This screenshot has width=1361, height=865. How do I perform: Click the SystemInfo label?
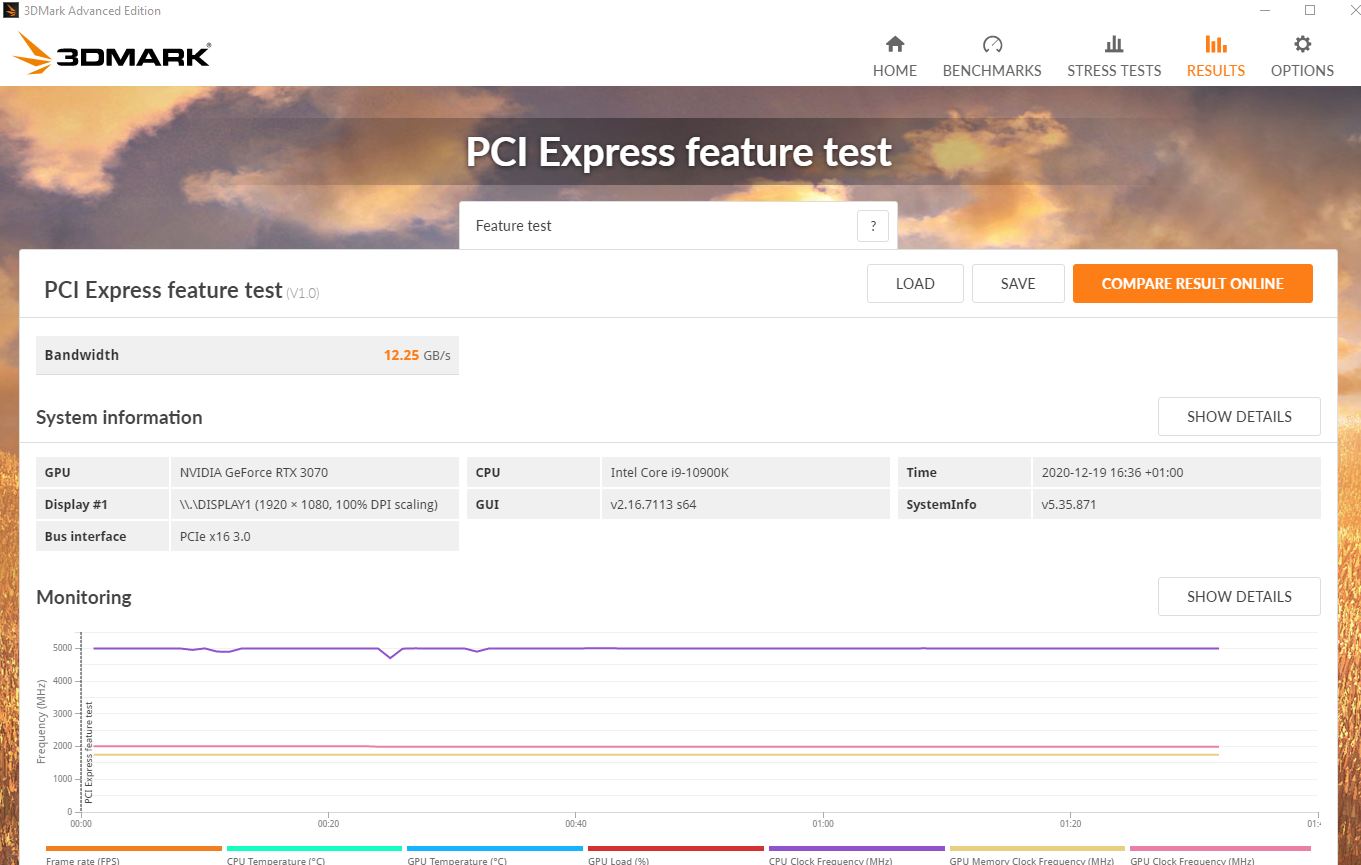941,505
